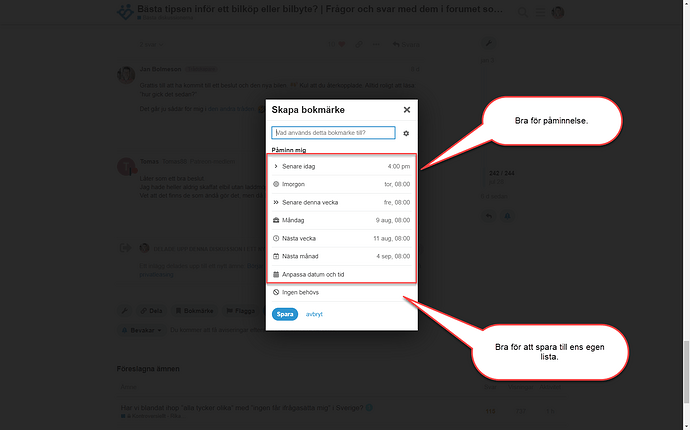Open the user avatar menu in header

[558, 12]
